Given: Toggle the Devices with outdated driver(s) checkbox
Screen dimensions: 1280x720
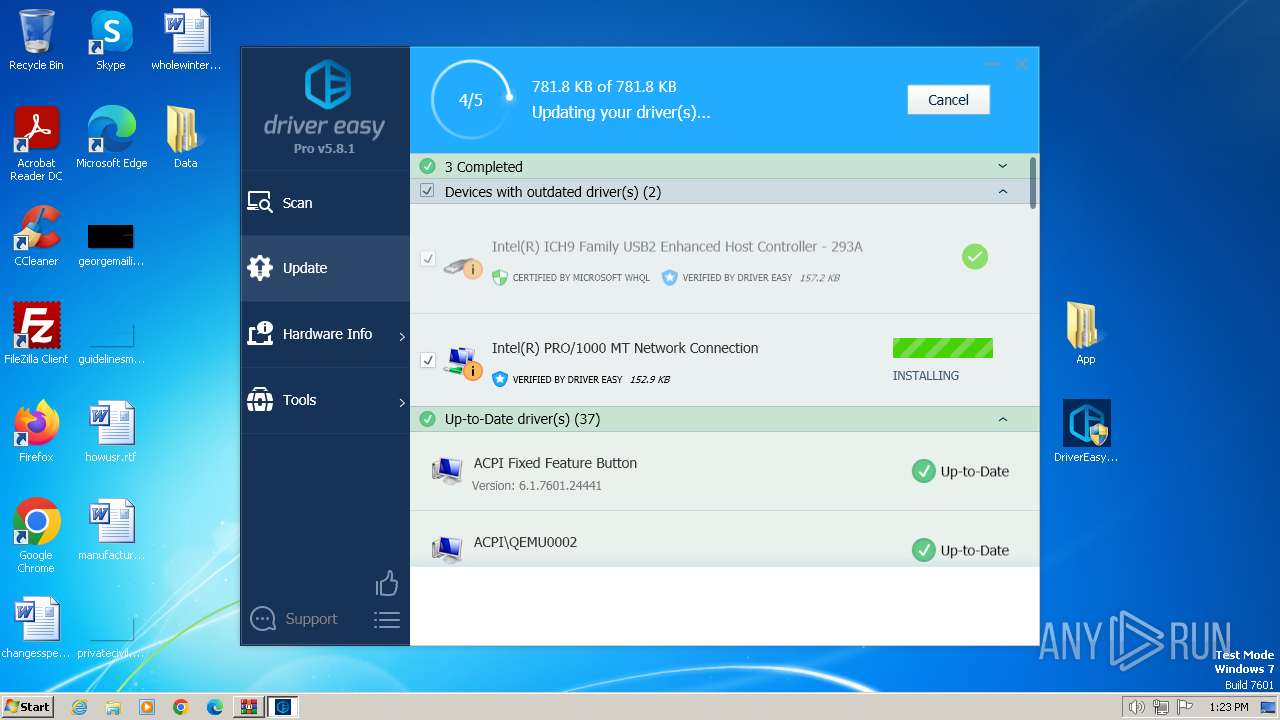Looking at the screenshot, I should [427, 191].
